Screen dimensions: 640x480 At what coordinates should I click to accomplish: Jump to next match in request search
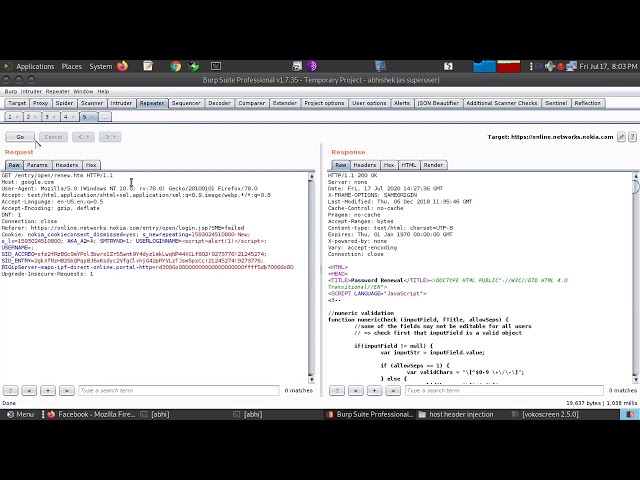point(67,391)
